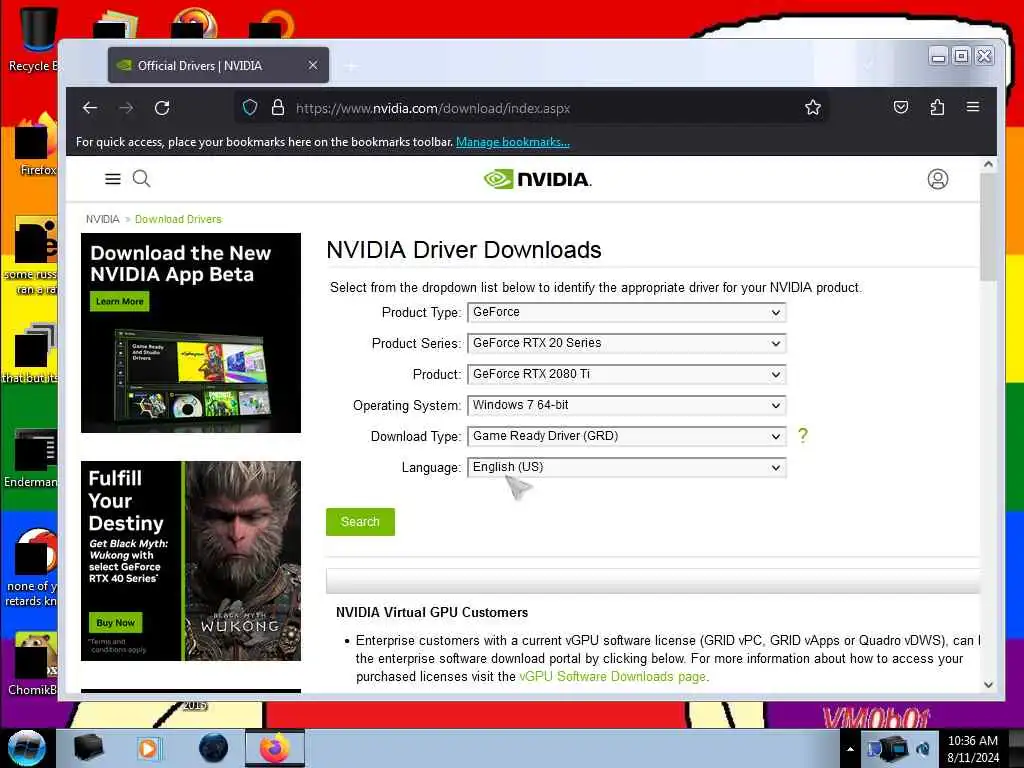
Task: Click the NVIDIA Virtual GPU Customers heading
Action: pyautogui.click(x=432, y=612)
